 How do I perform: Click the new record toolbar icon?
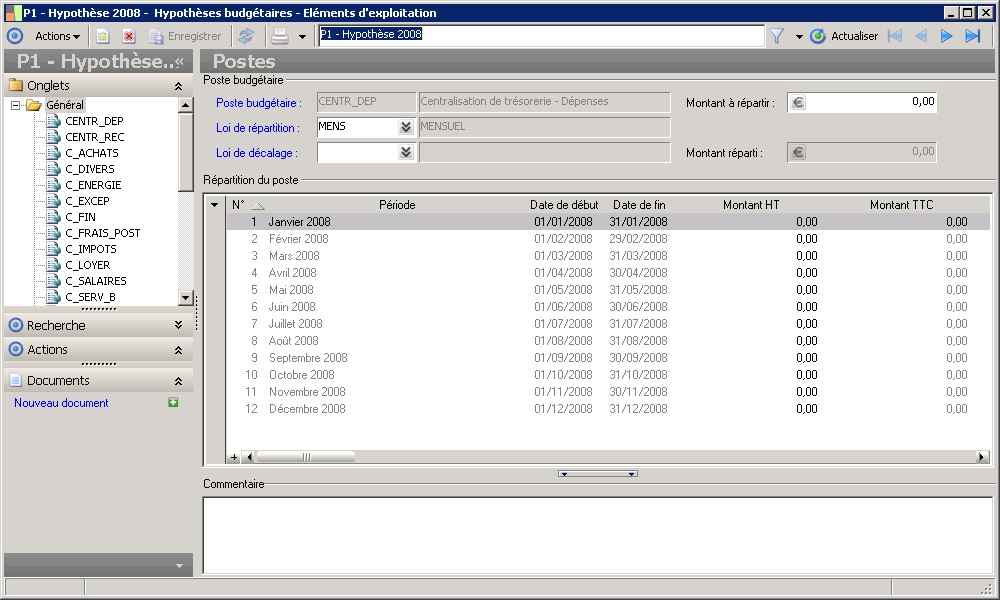coord(102,36)
